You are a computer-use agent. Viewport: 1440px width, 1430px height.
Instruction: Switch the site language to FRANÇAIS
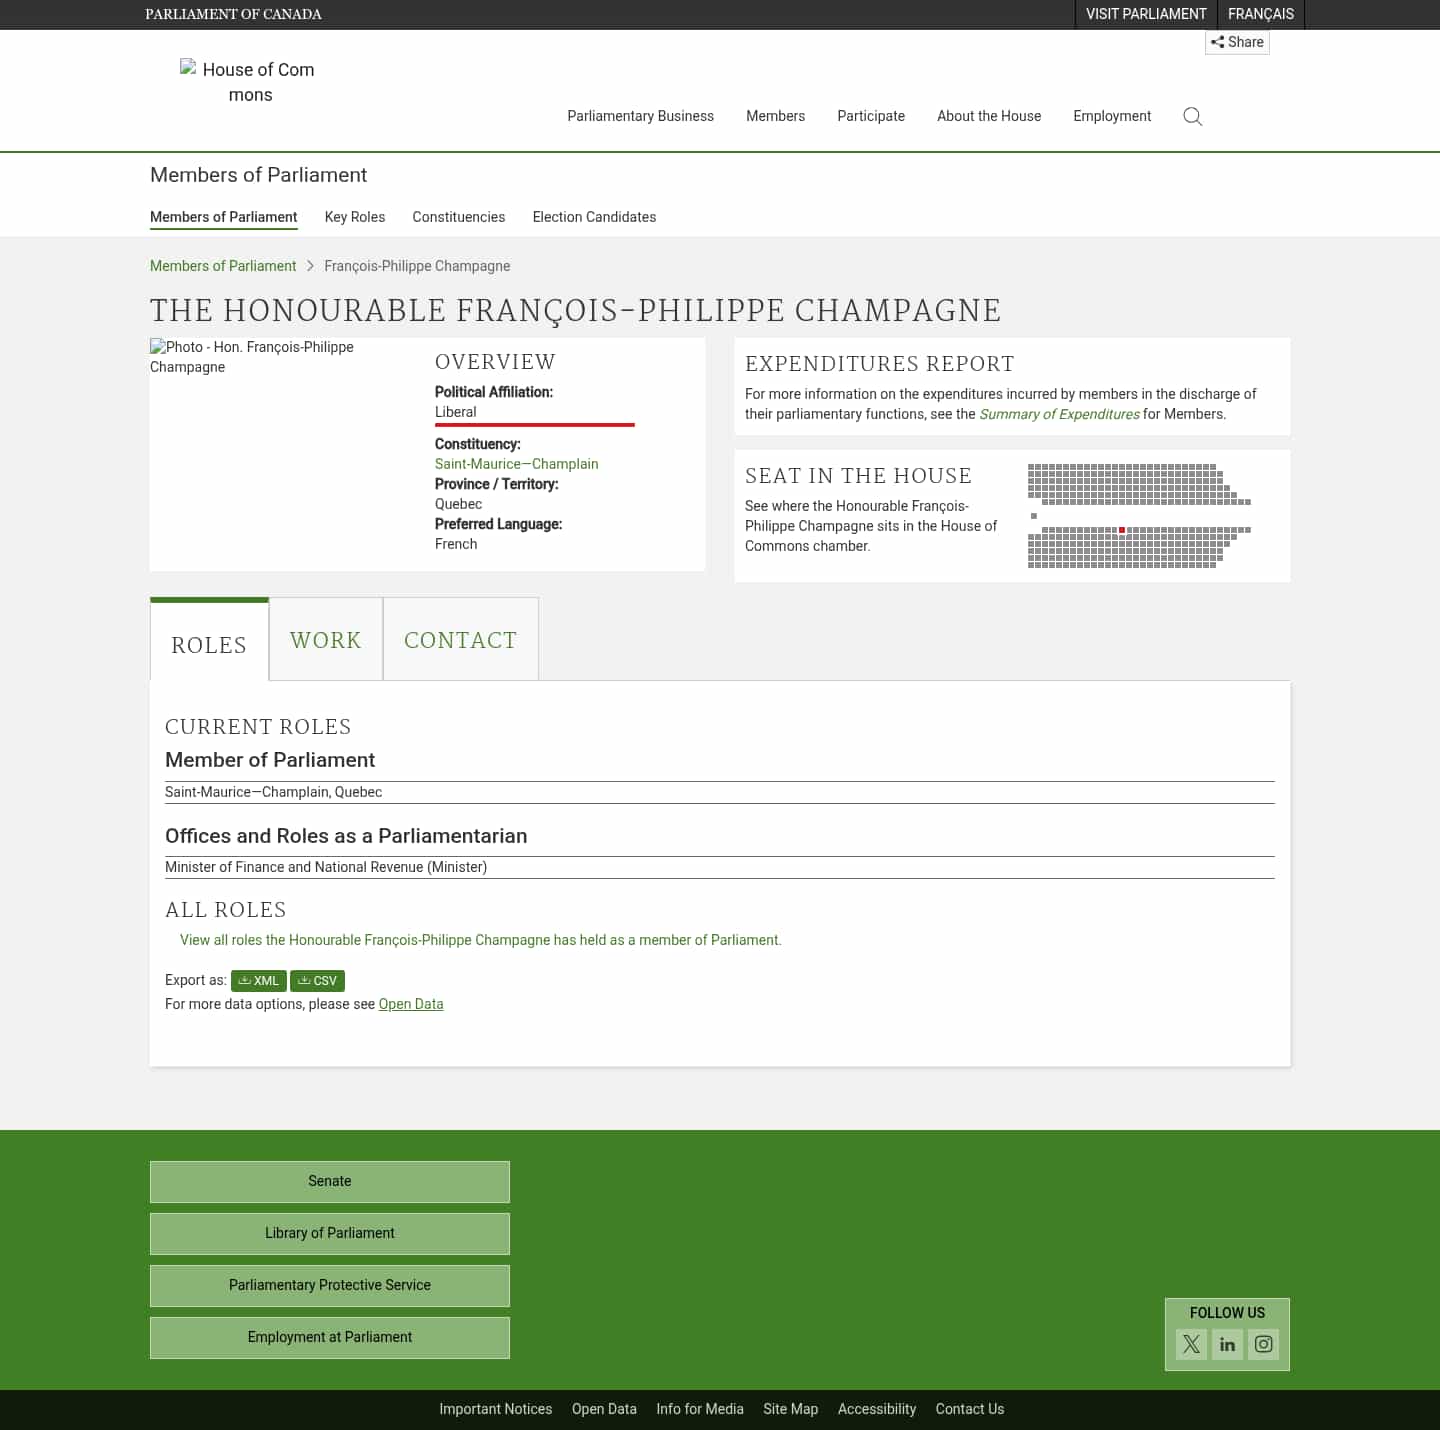coord(1260,14)
